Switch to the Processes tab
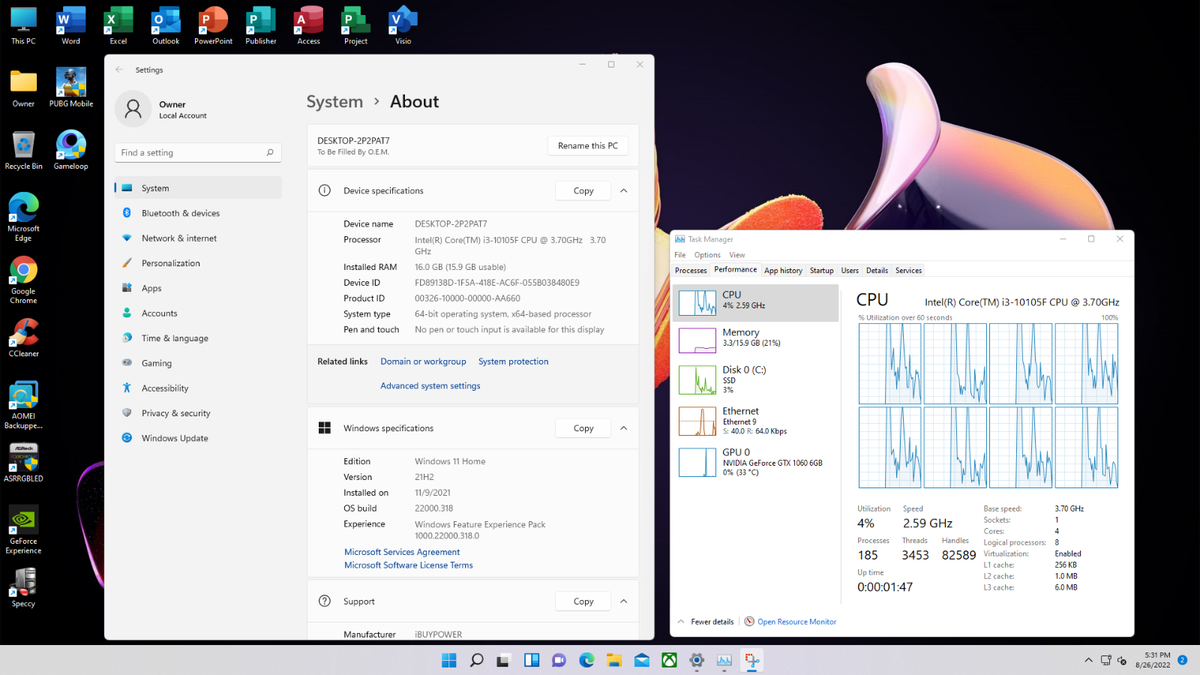This screenshot has width=1200, height=675. 691,270
